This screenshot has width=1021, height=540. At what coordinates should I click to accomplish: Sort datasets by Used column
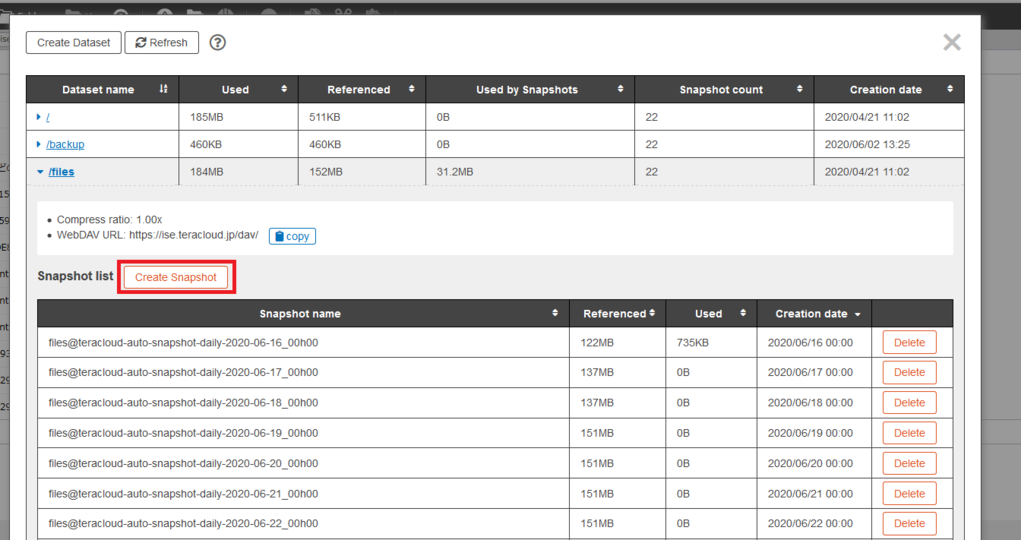pos(238,90)
